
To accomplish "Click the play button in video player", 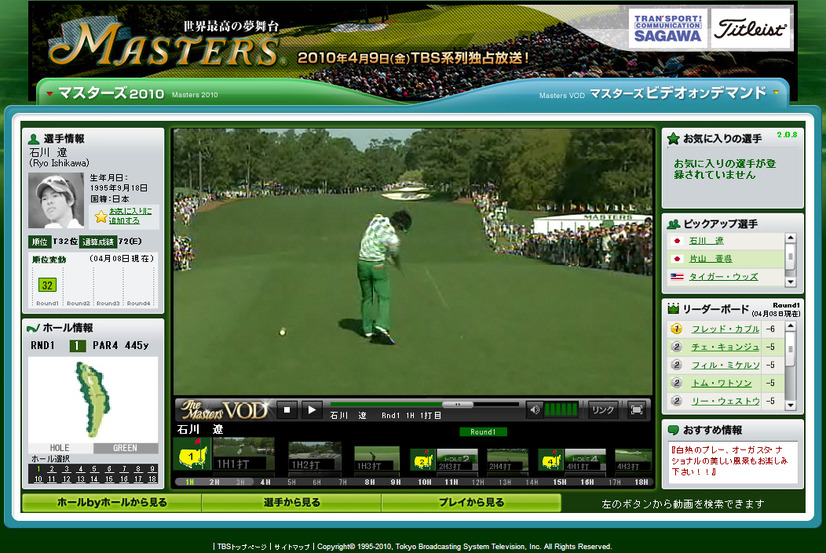I will tap(312, 409).
